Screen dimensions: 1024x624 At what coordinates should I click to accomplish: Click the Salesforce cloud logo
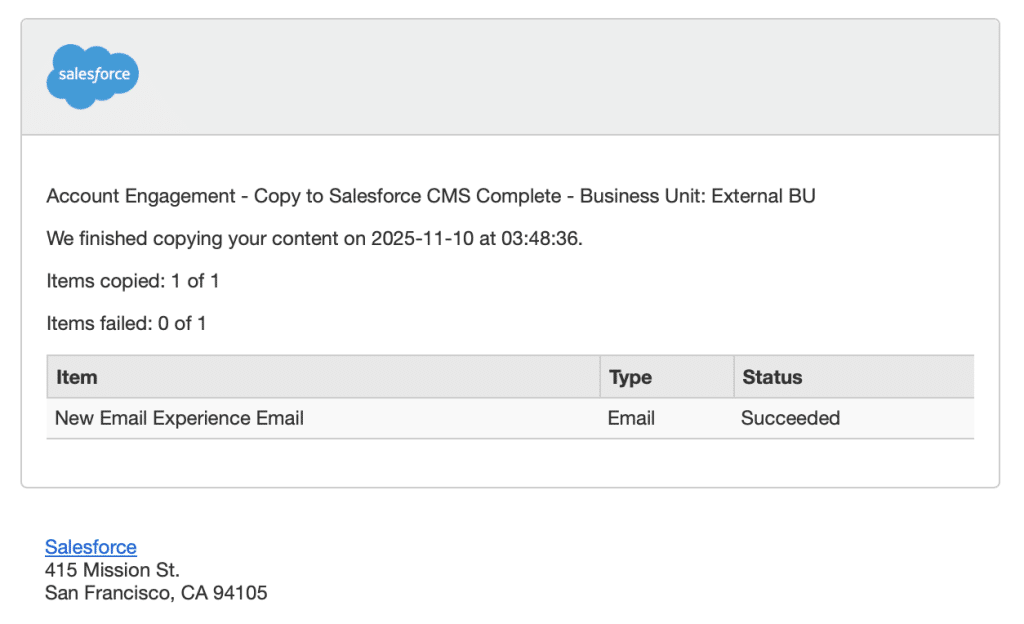(92, 76)
